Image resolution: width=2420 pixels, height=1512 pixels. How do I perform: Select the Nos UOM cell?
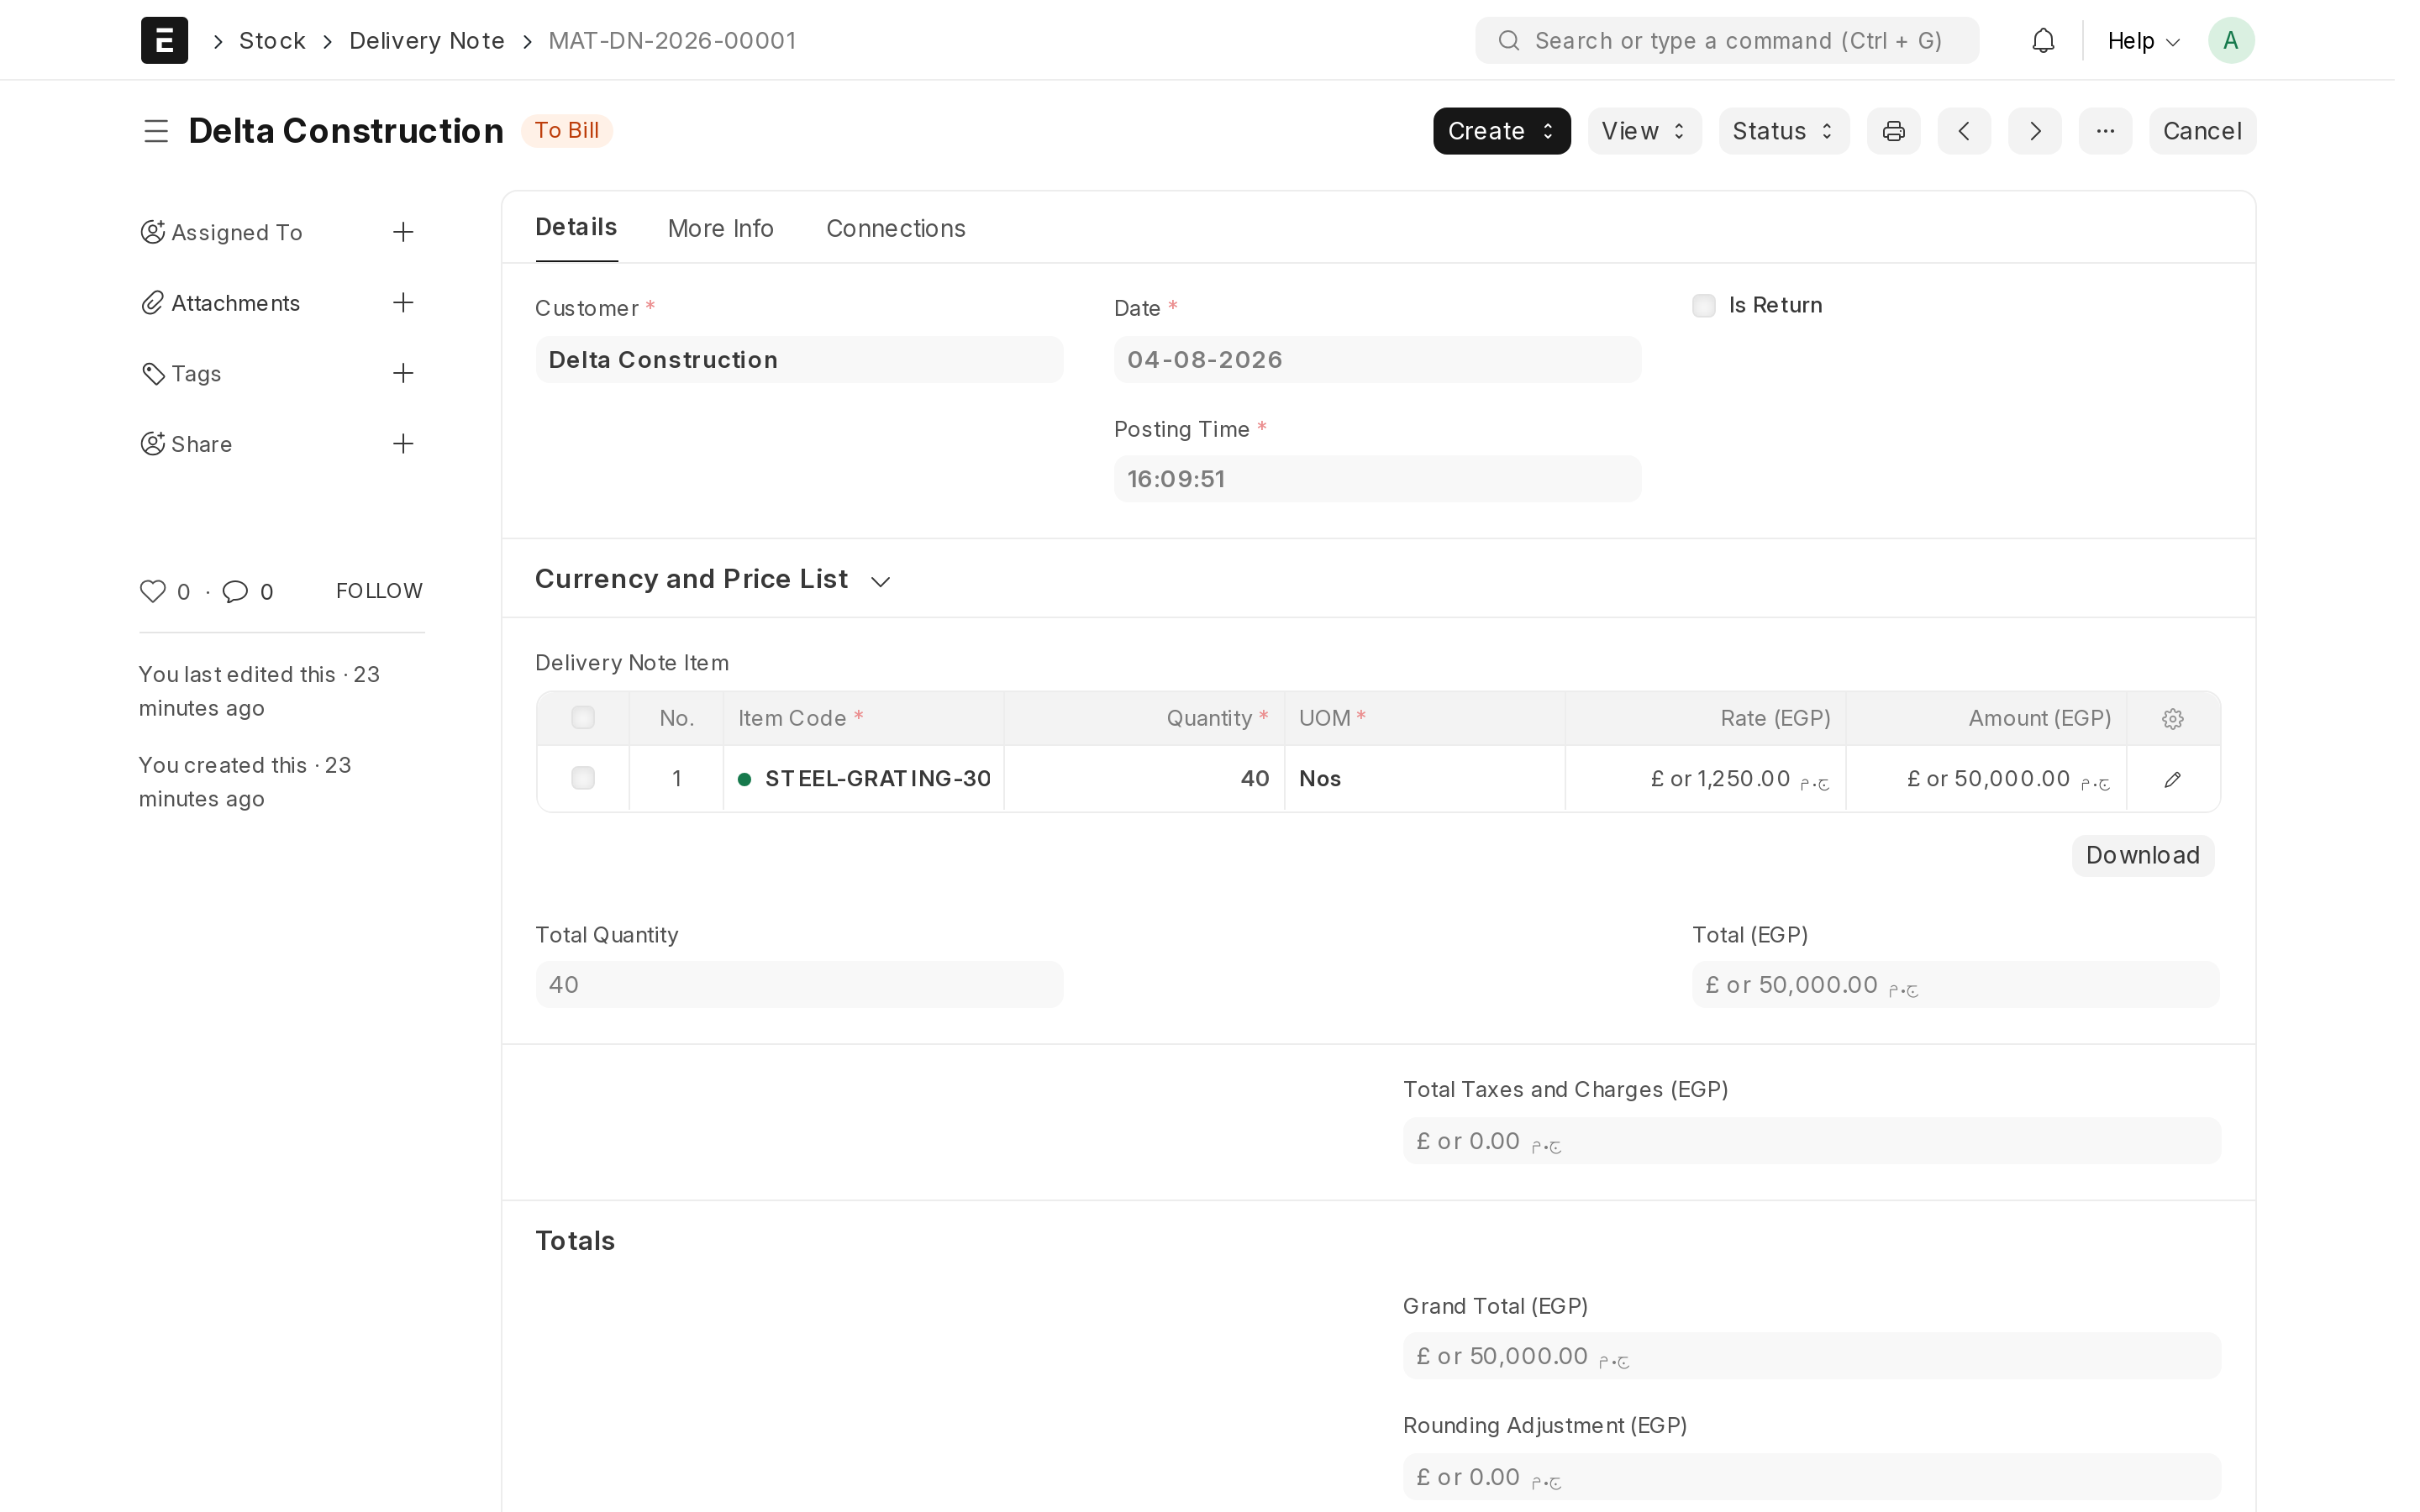click(x=1424, y=779)
